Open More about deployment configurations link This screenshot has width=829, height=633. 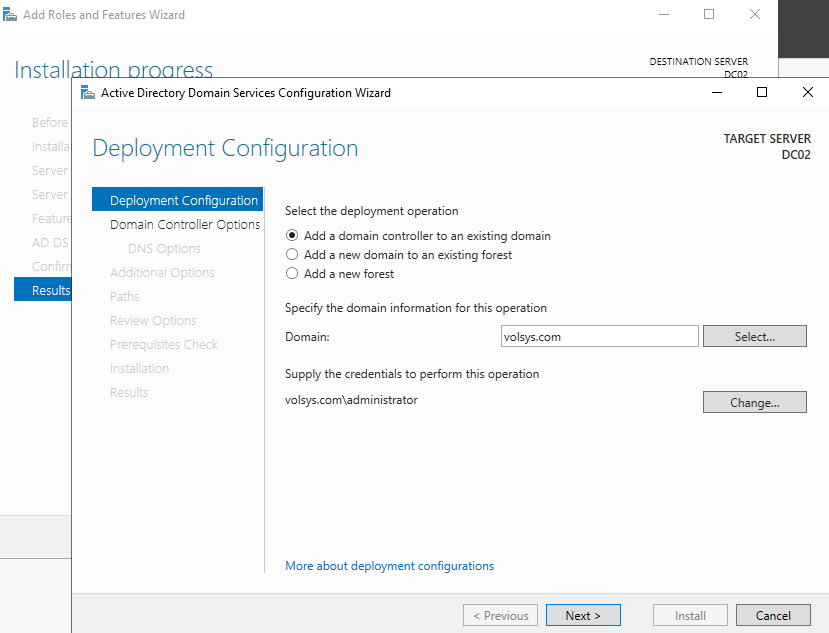coord(389,566)
